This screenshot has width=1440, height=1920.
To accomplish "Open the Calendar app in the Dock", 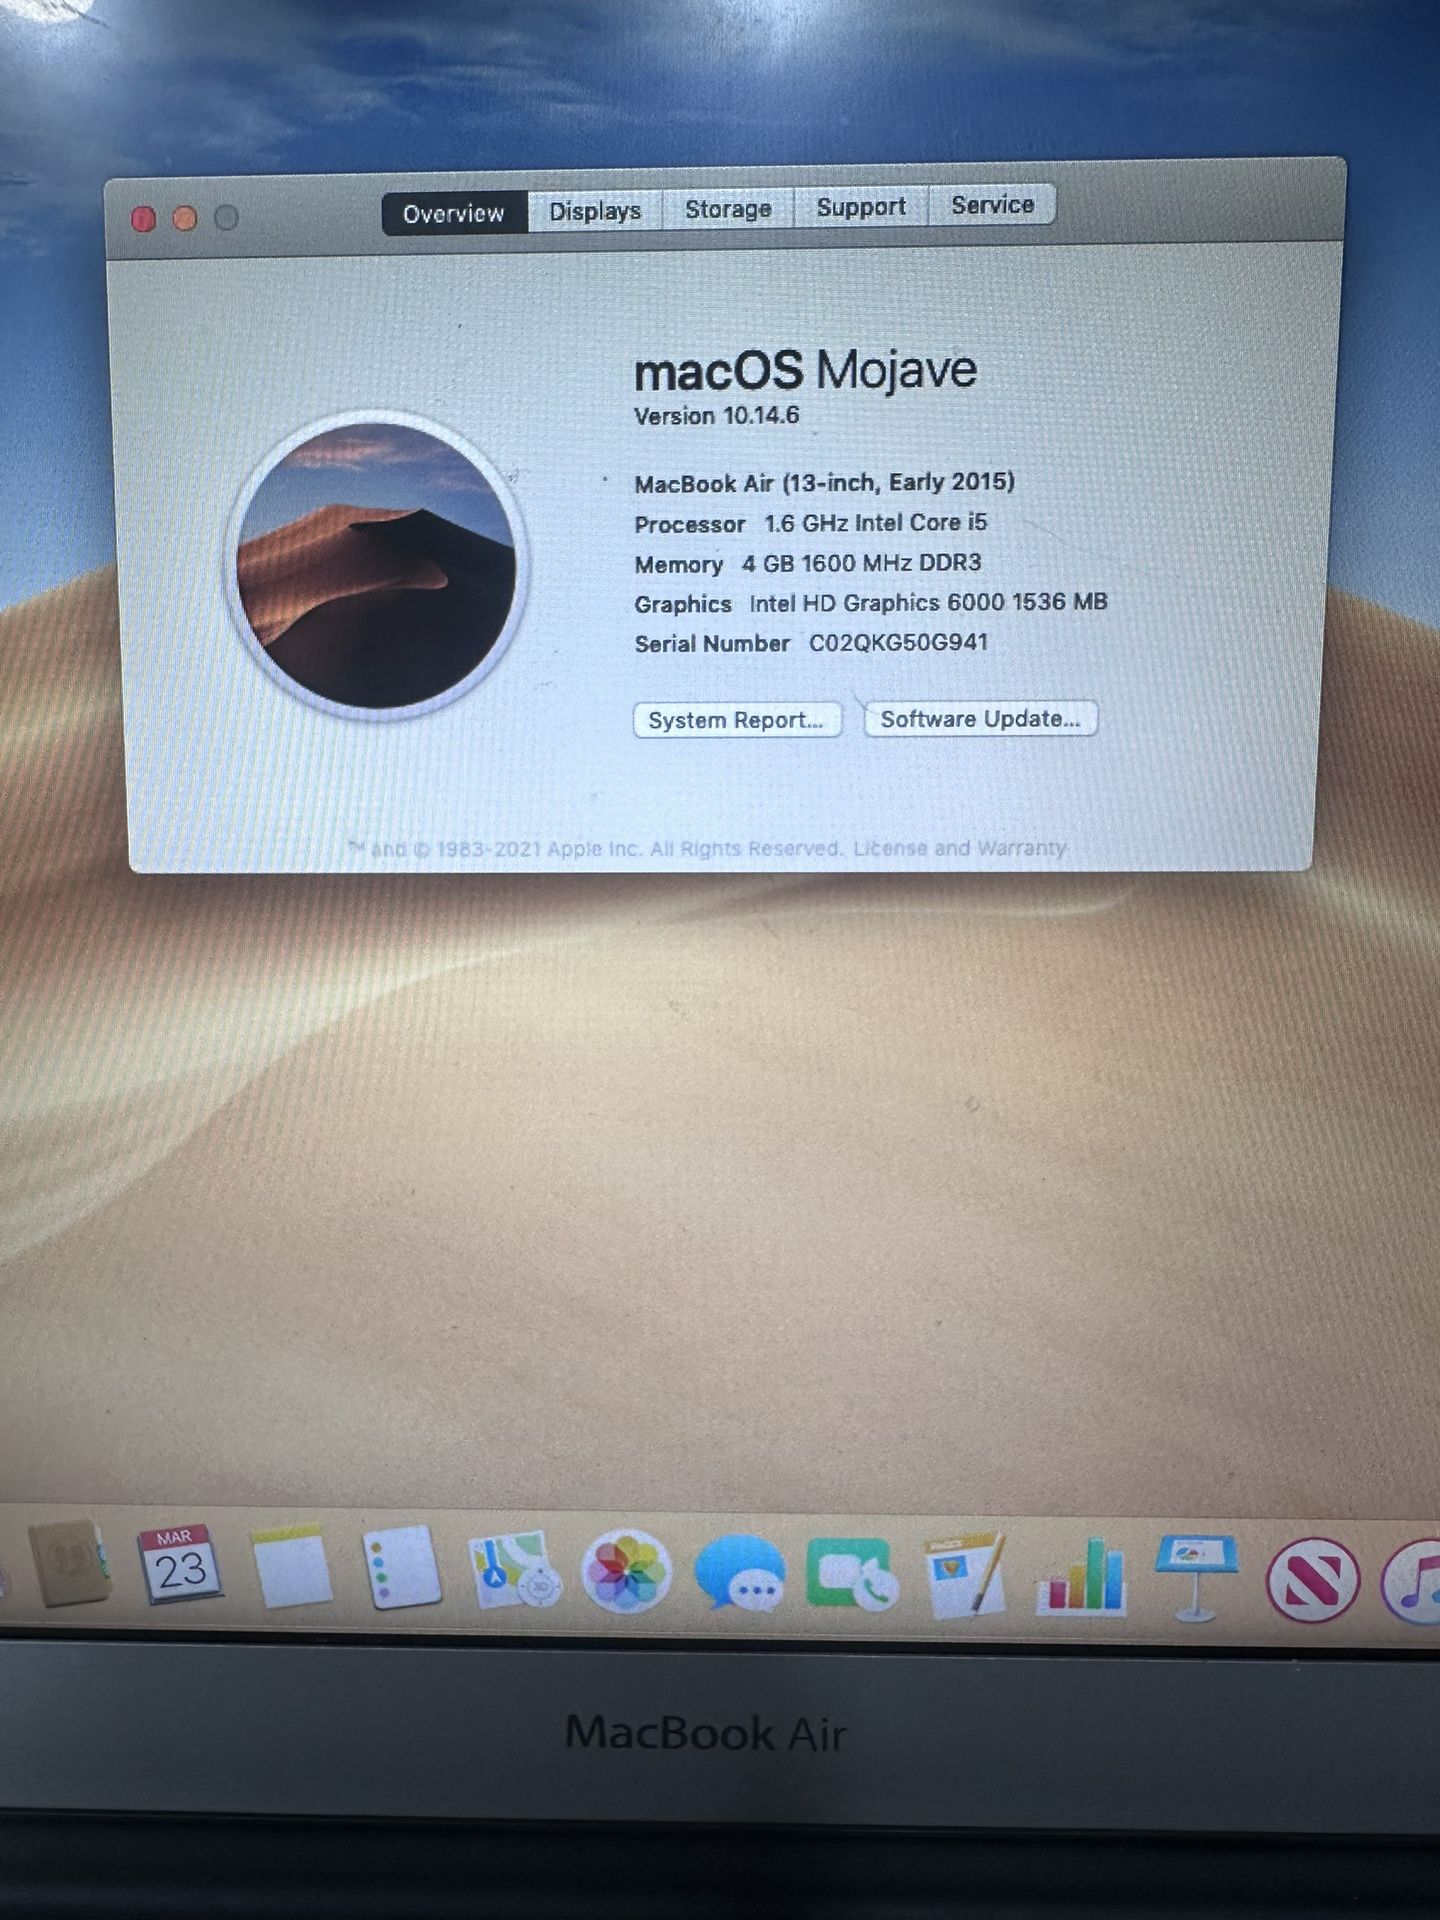I will (180, 1564).
